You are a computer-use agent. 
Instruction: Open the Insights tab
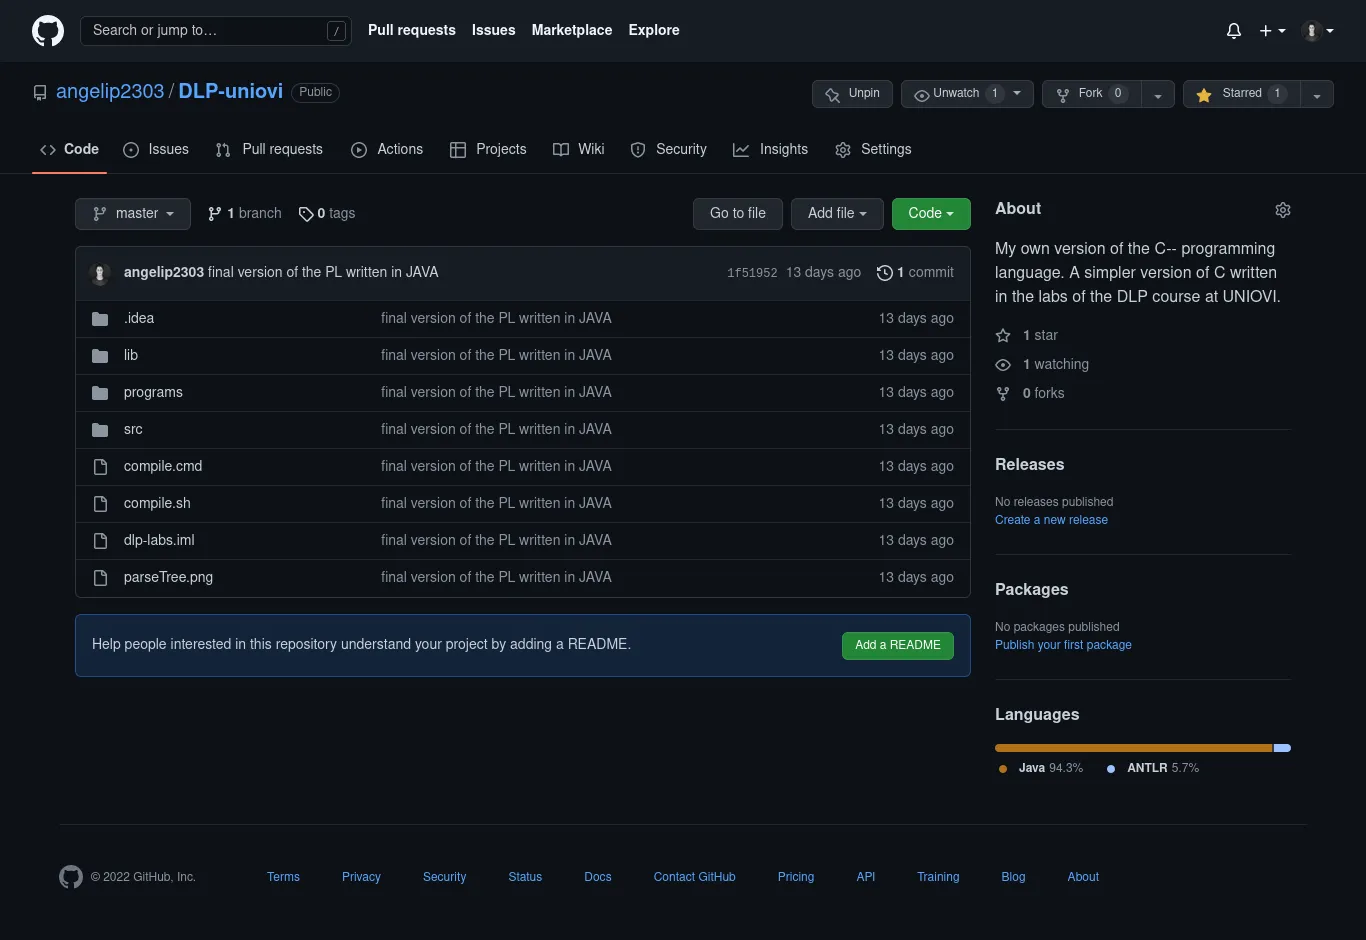pyautogui.click(x=770, y=150)
